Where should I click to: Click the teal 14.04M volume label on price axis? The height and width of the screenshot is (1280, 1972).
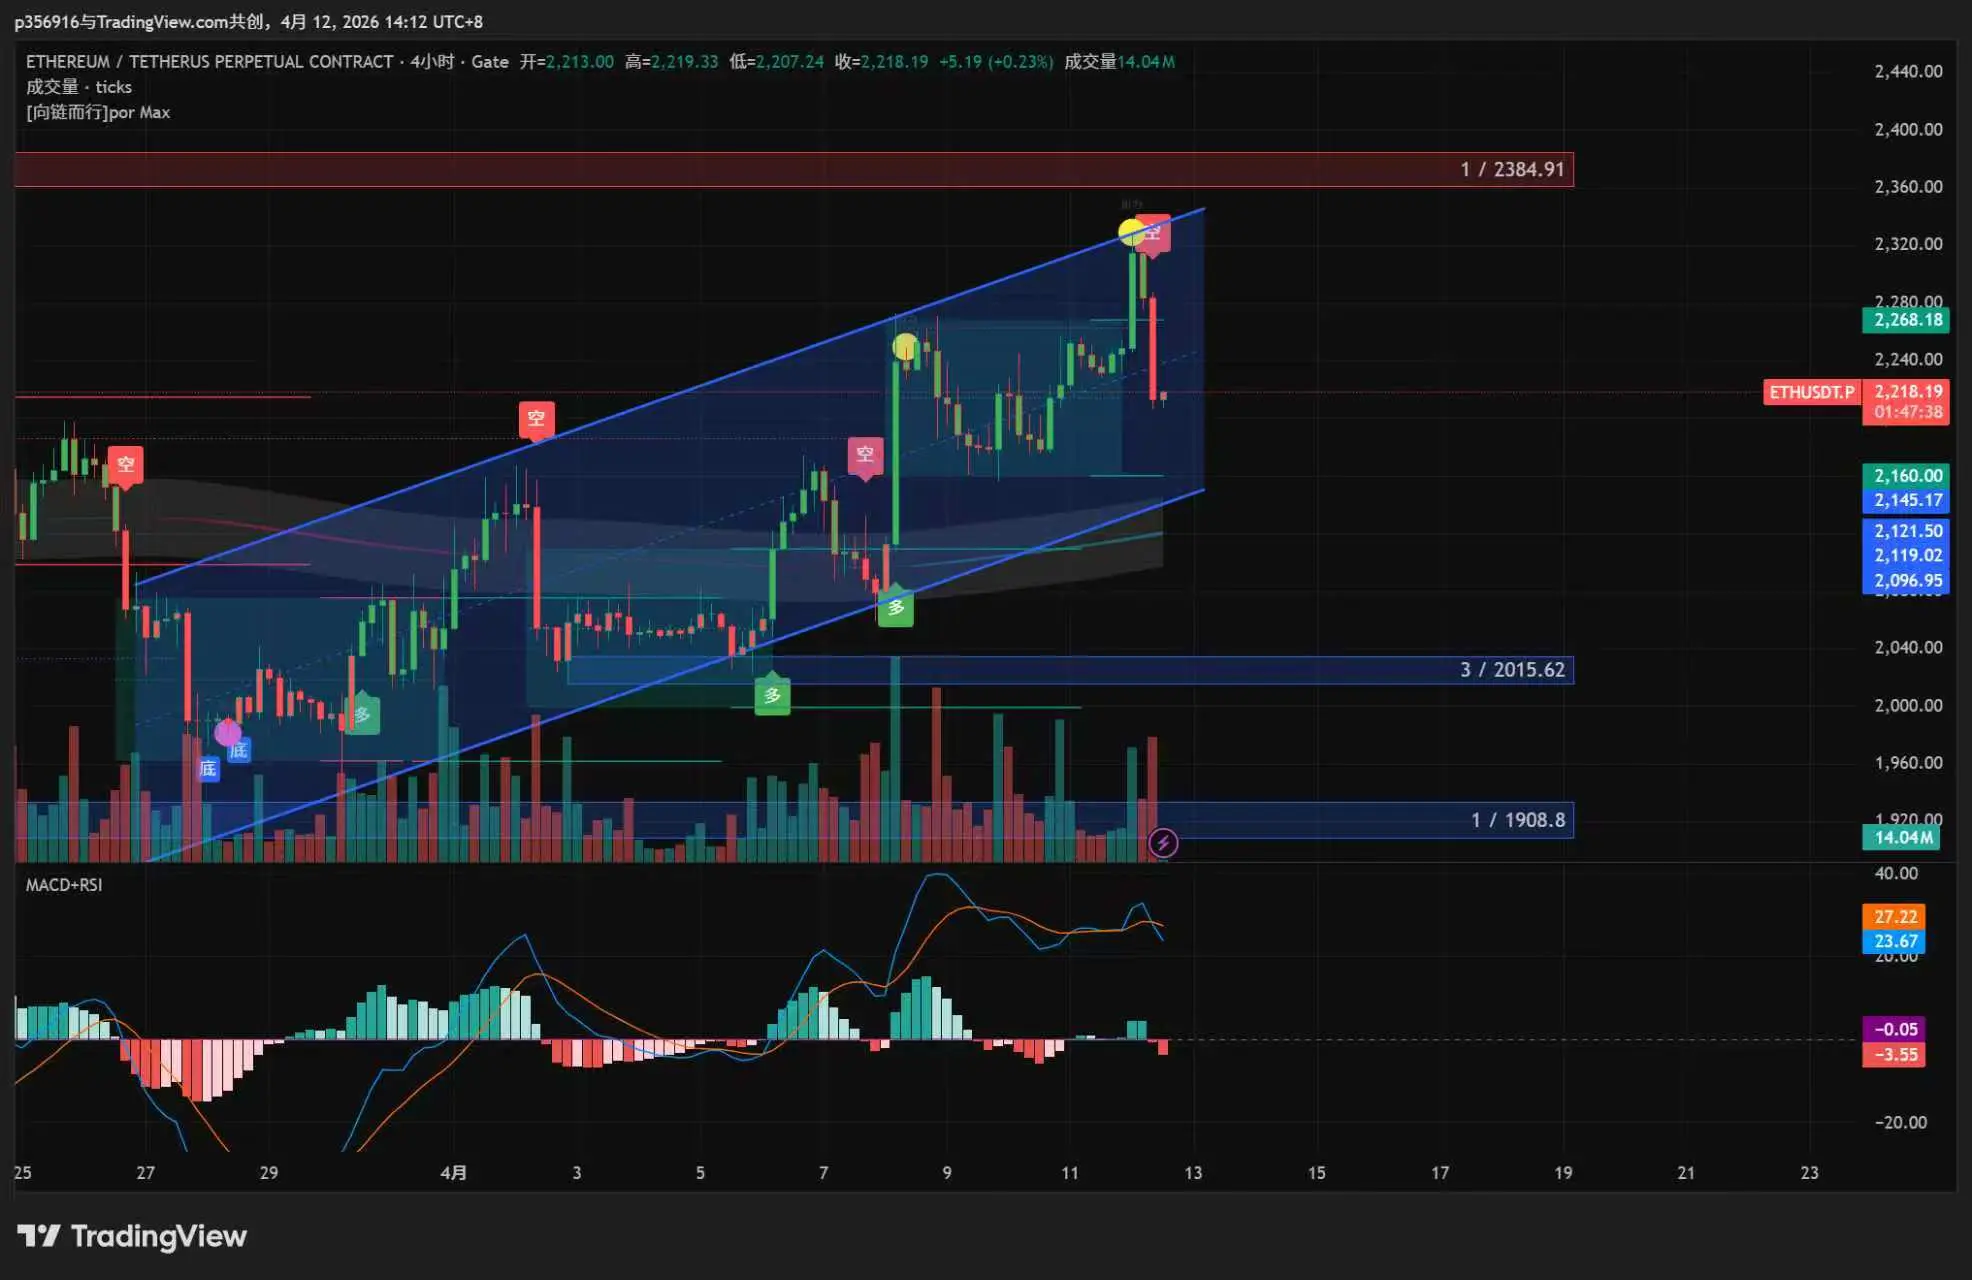1902,838
